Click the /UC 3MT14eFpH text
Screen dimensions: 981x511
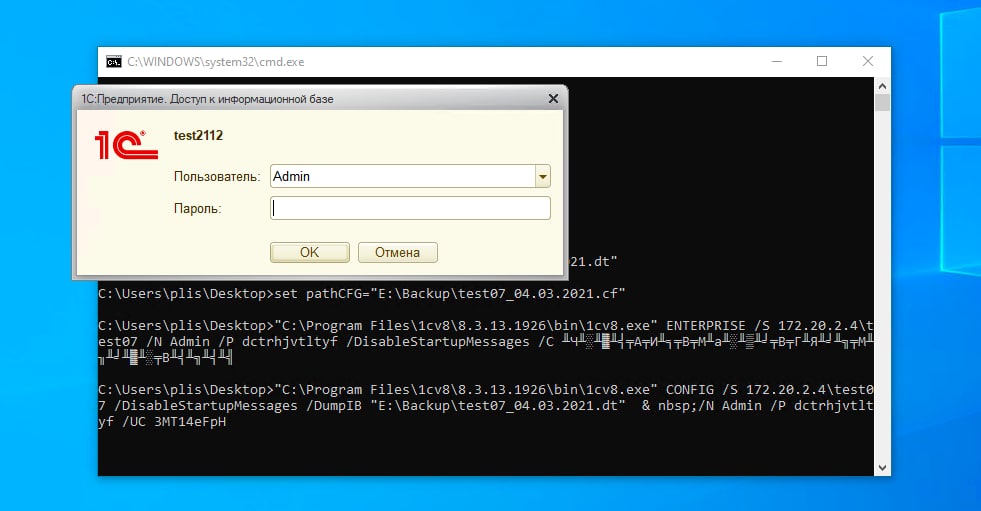tap(174, 422)
